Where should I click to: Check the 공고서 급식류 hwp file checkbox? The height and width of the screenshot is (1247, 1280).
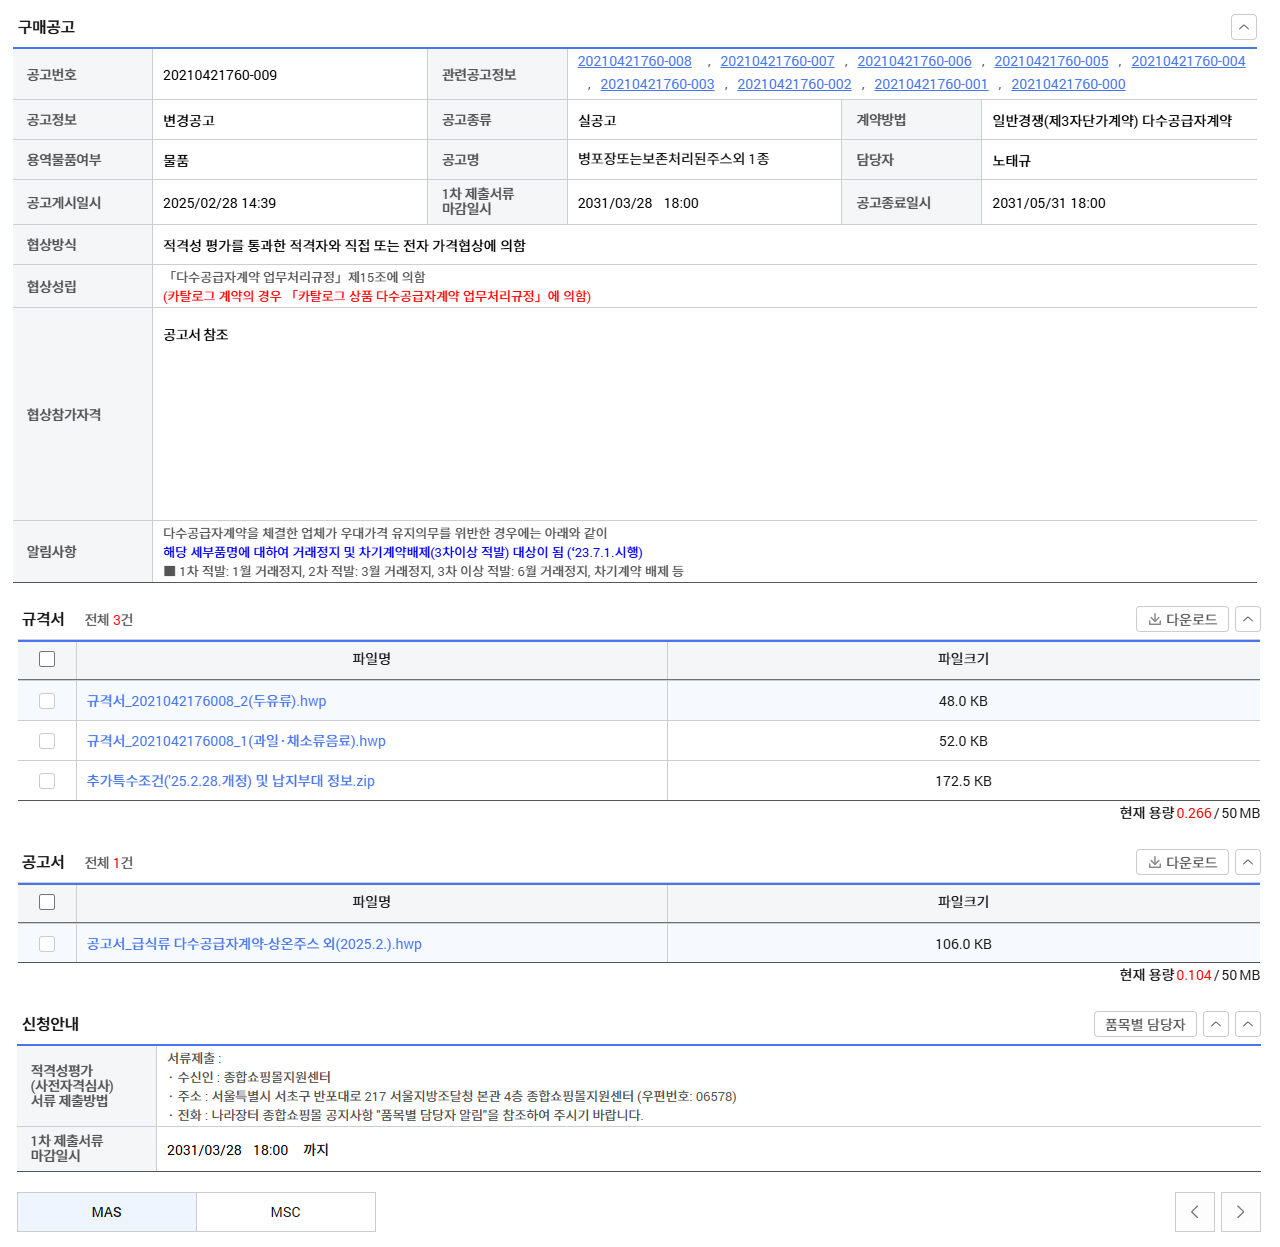click(47, 944)
